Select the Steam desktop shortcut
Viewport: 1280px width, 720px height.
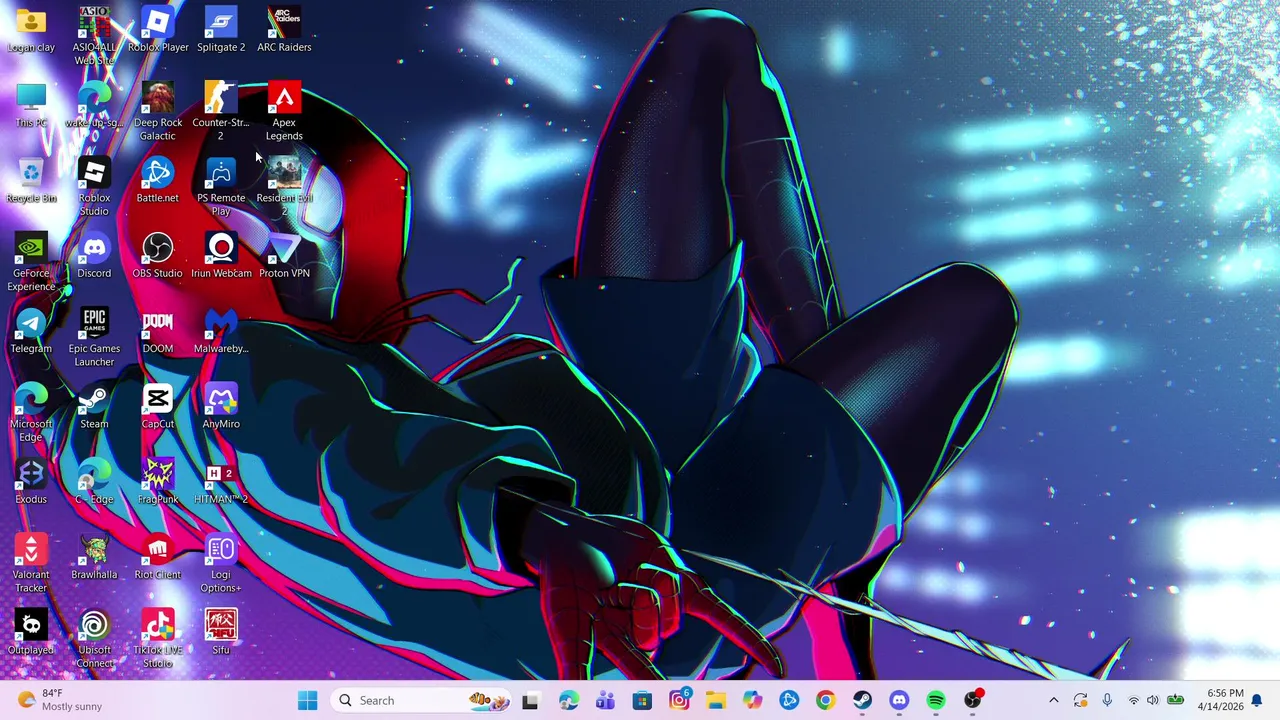(x=94, y=408)
